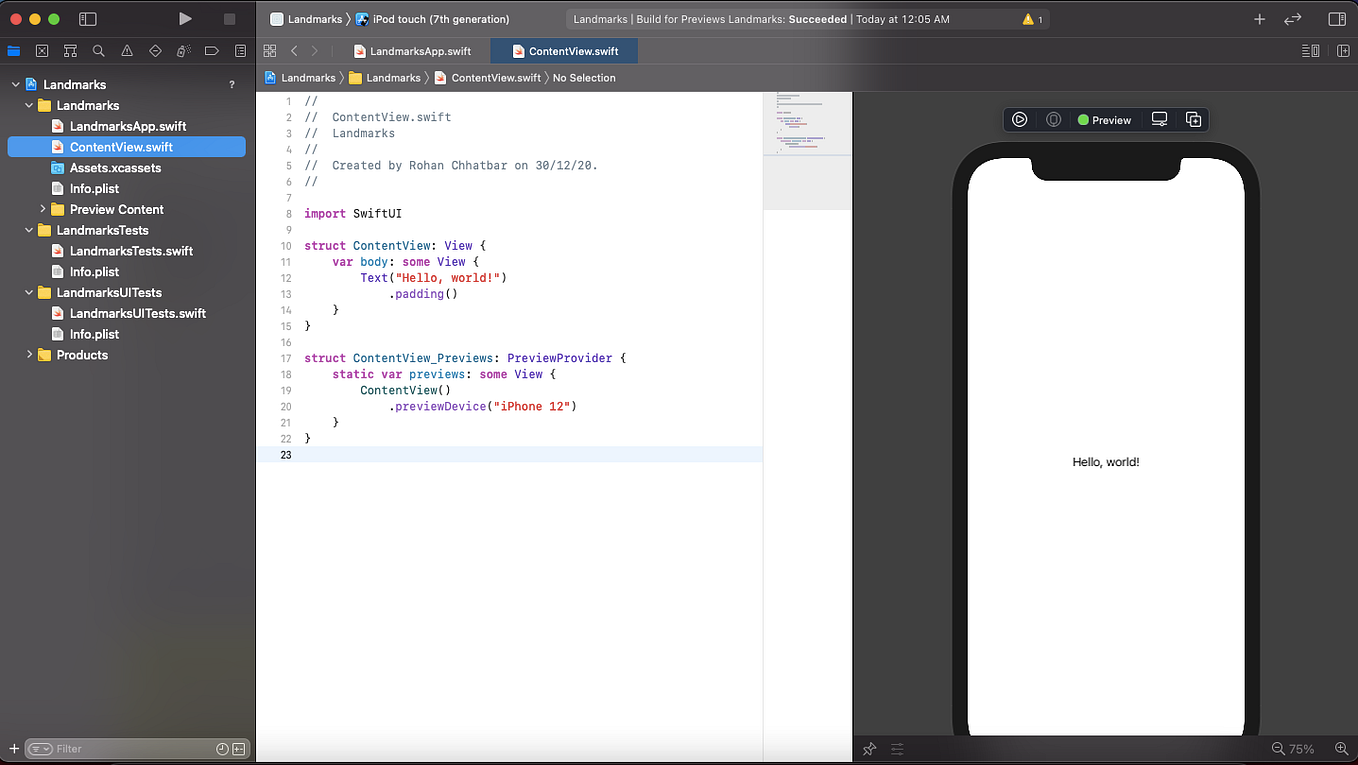Run the Landmarks app
The image size is (1358, 765).
[184, 18]
